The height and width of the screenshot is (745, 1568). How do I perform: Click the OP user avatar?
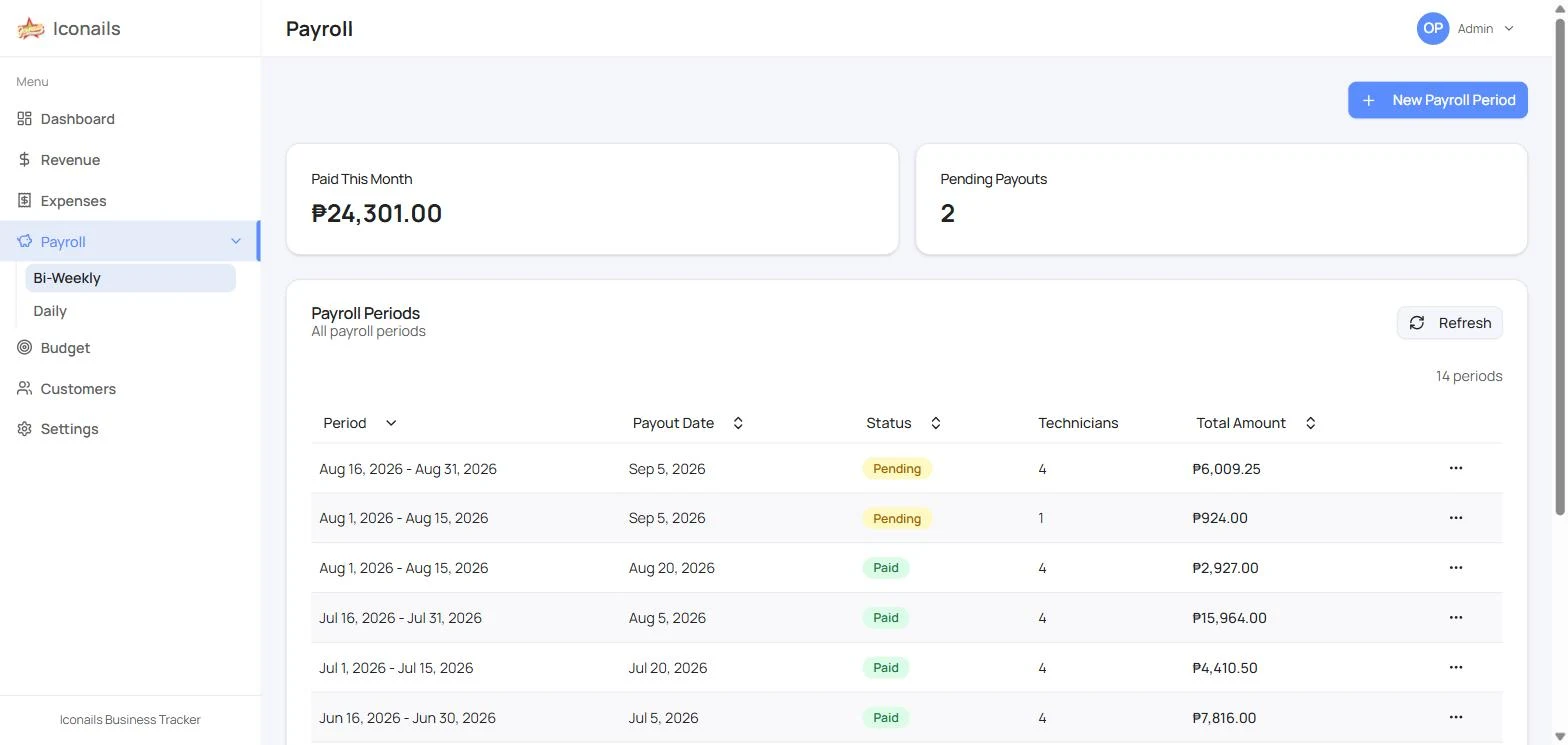[x=1433, y=29]
